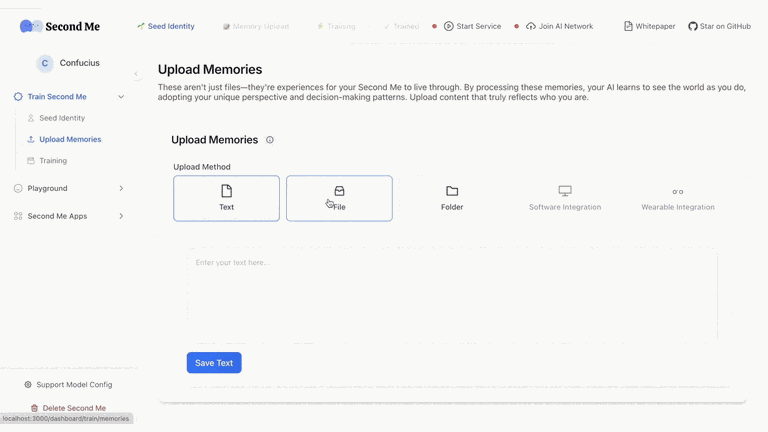Click the Save Text button

214,363
